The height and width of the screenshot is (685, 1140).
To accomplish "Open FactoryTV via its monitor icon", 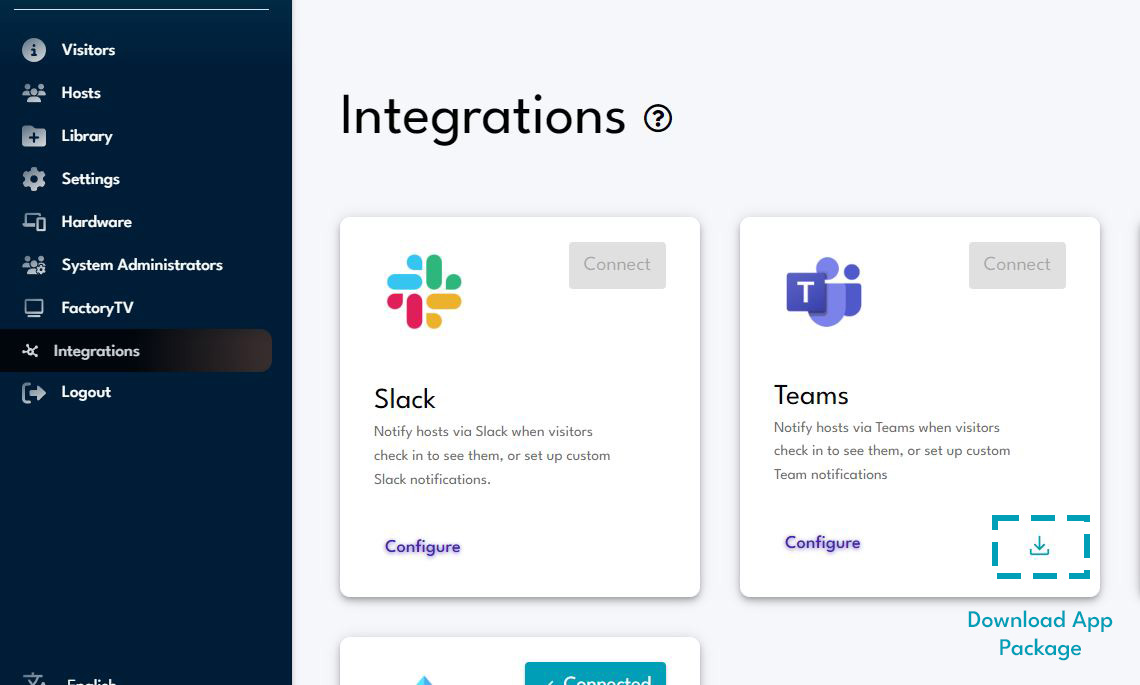I will coord(34,307).
